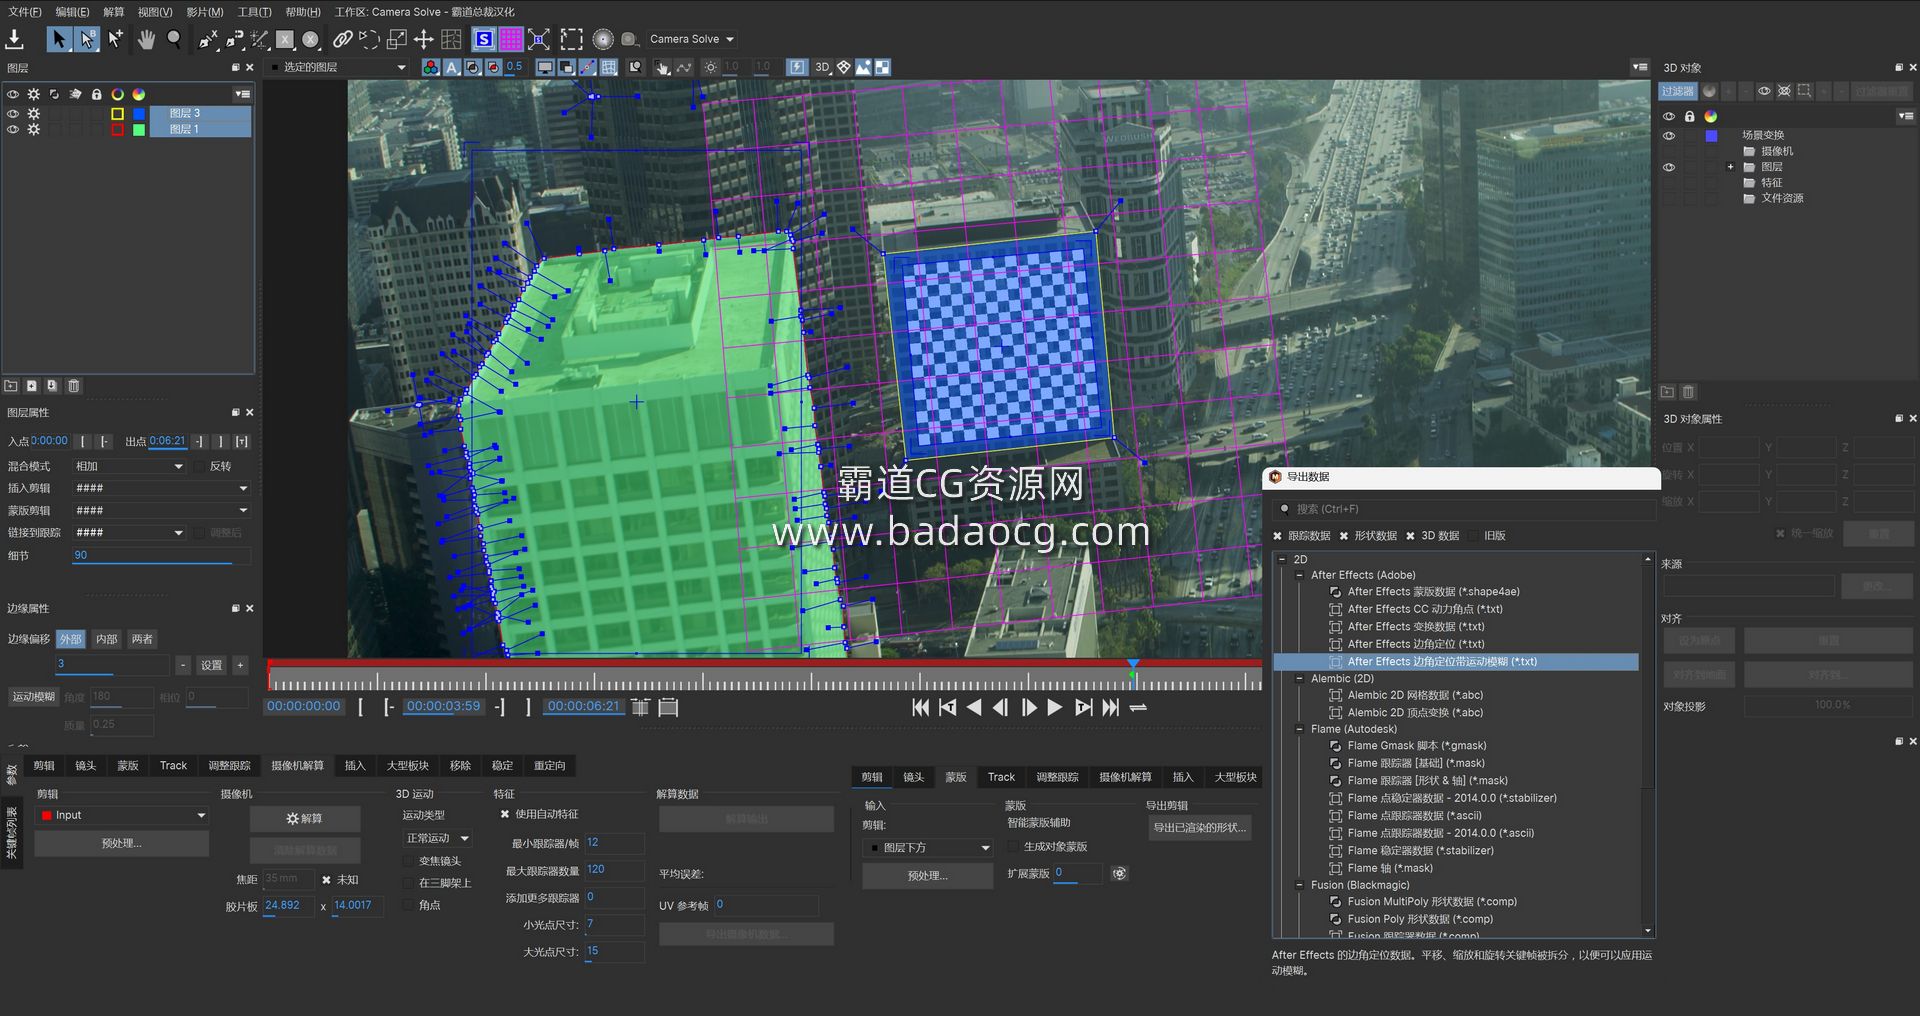
Task: Click the Create X-Spline layer pen tool
Action: [x=208, y=39]
